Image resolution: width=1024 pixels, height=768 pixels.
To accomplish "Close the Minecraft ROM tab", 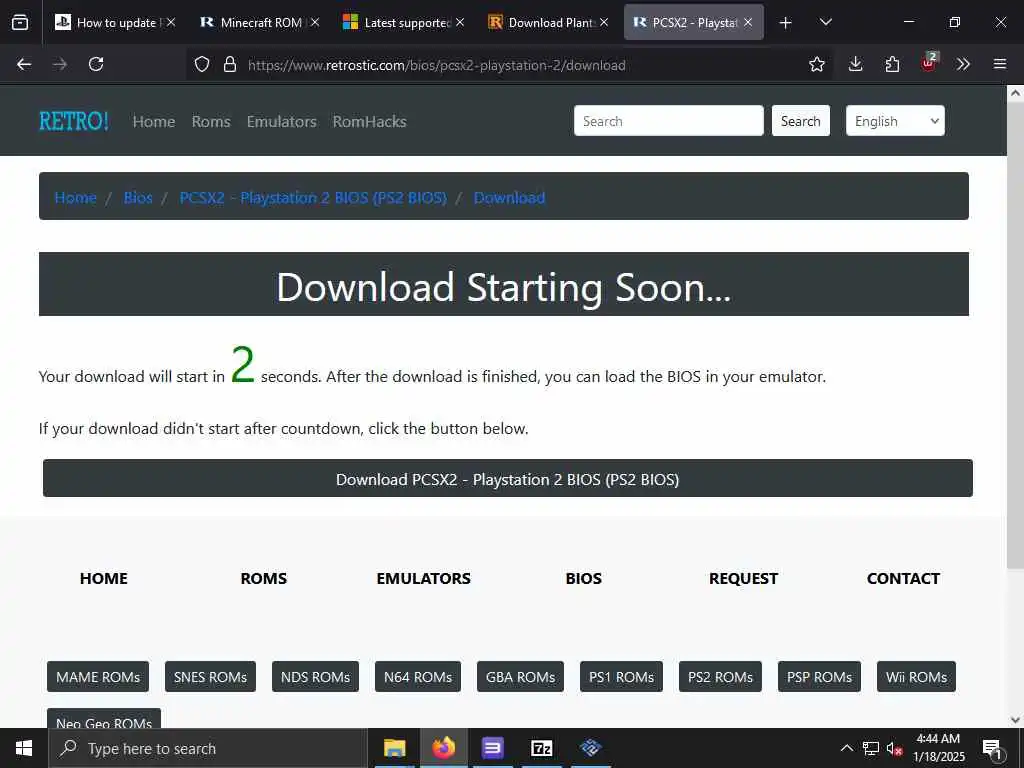I will pyautogui.click(x=315, y=22).
